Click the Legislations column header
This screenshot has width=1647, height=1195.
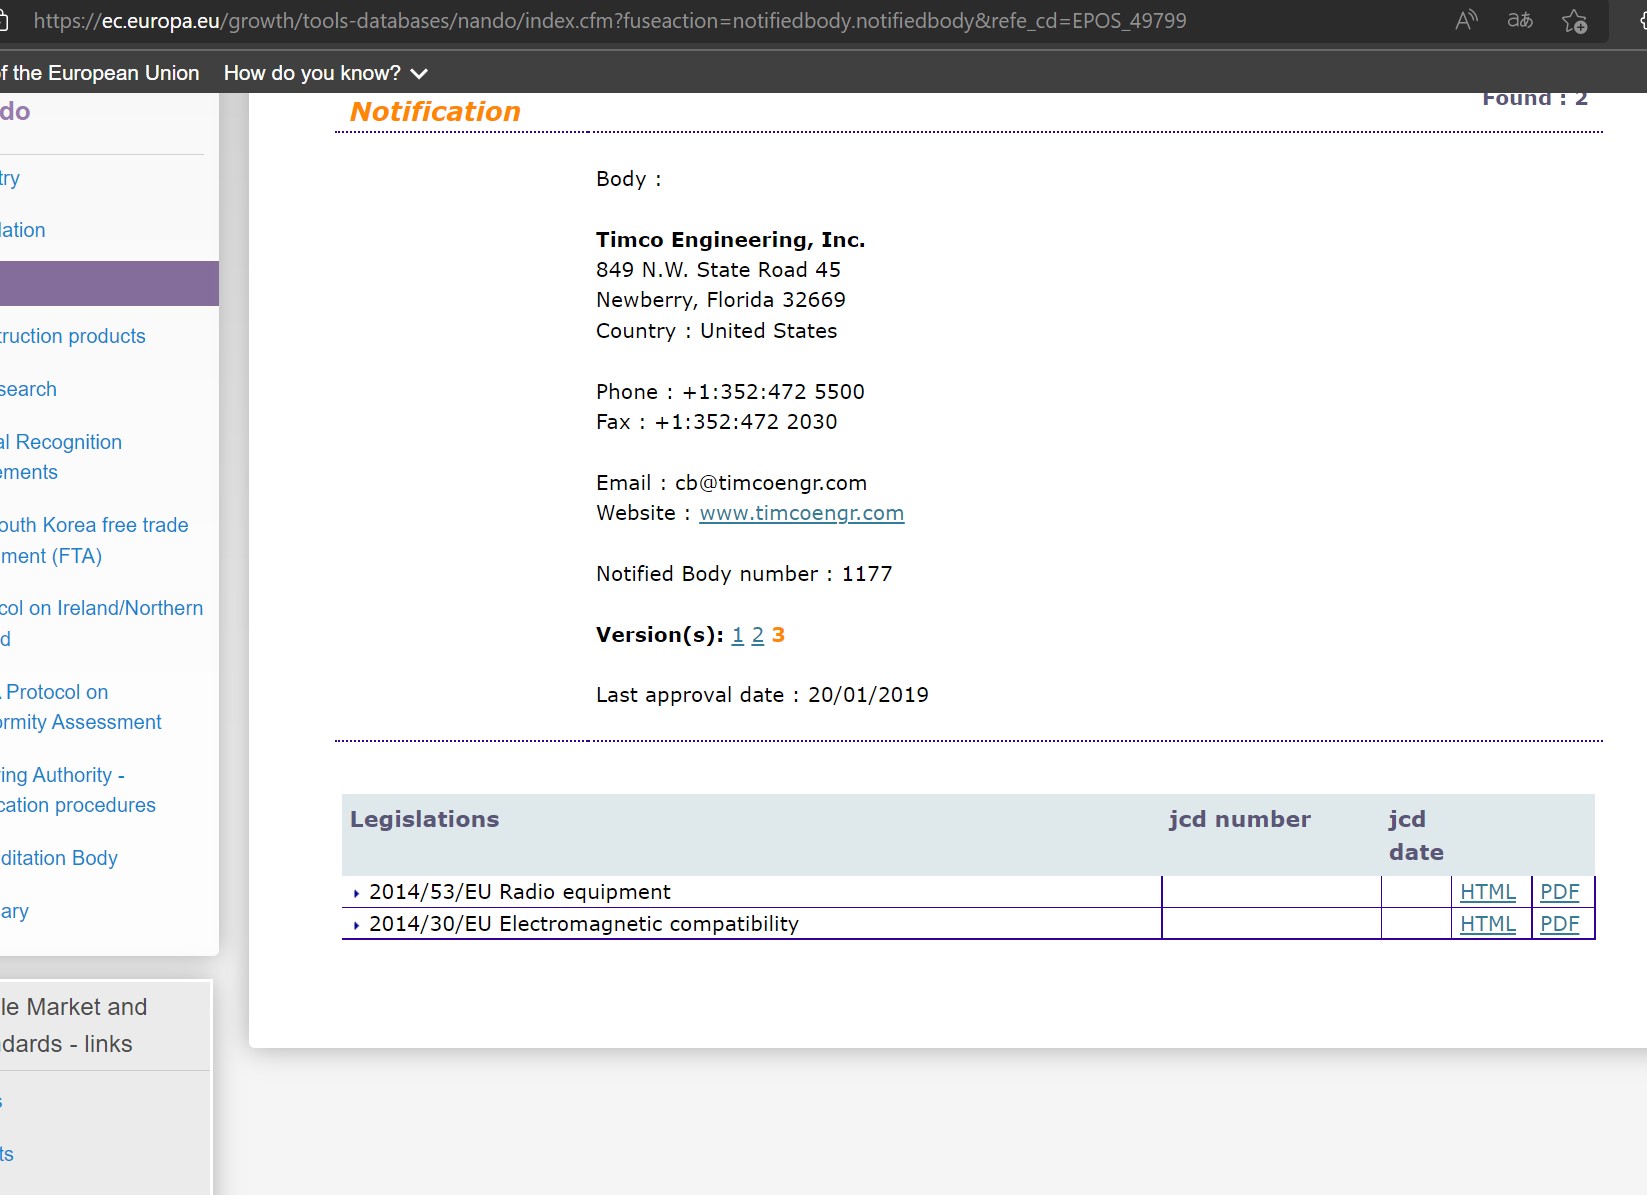(424, 819)
